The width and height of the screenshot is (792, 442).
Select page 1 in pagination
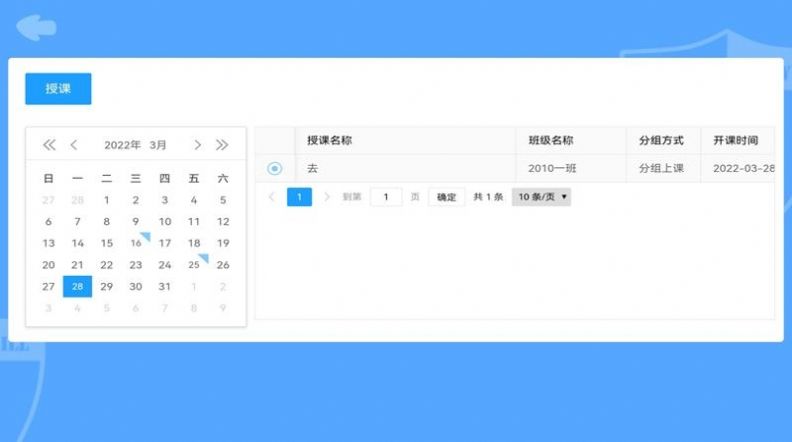(x=299, y=197)
